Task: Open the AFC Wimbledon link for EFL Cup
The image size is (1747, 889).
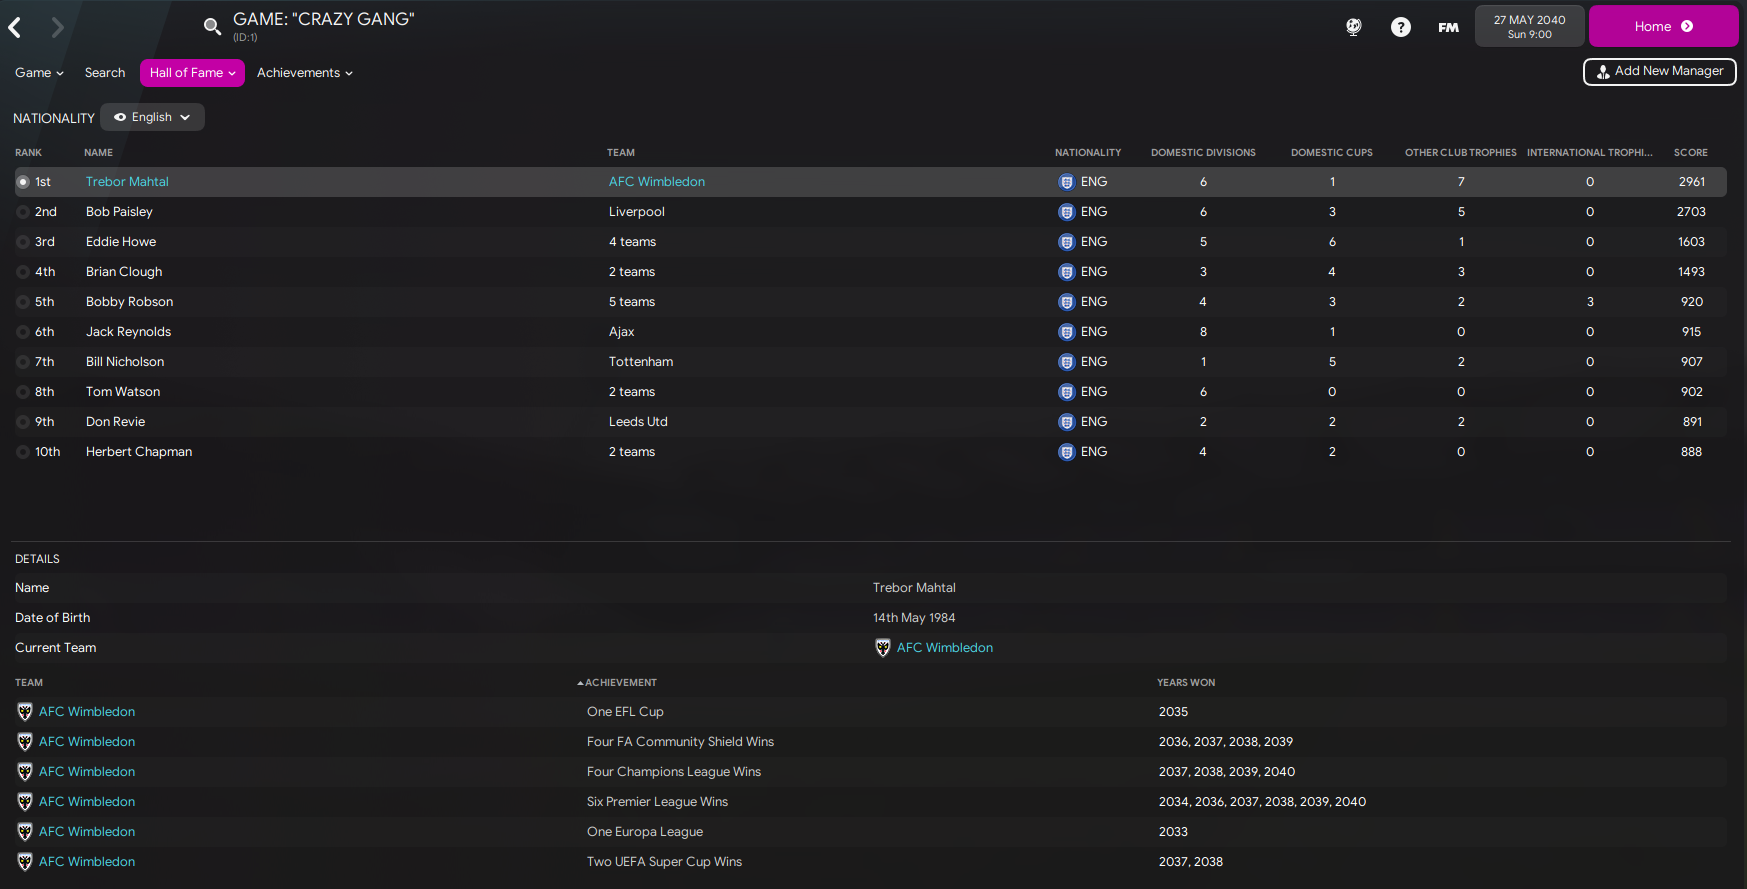Action: tap(87, 712)
